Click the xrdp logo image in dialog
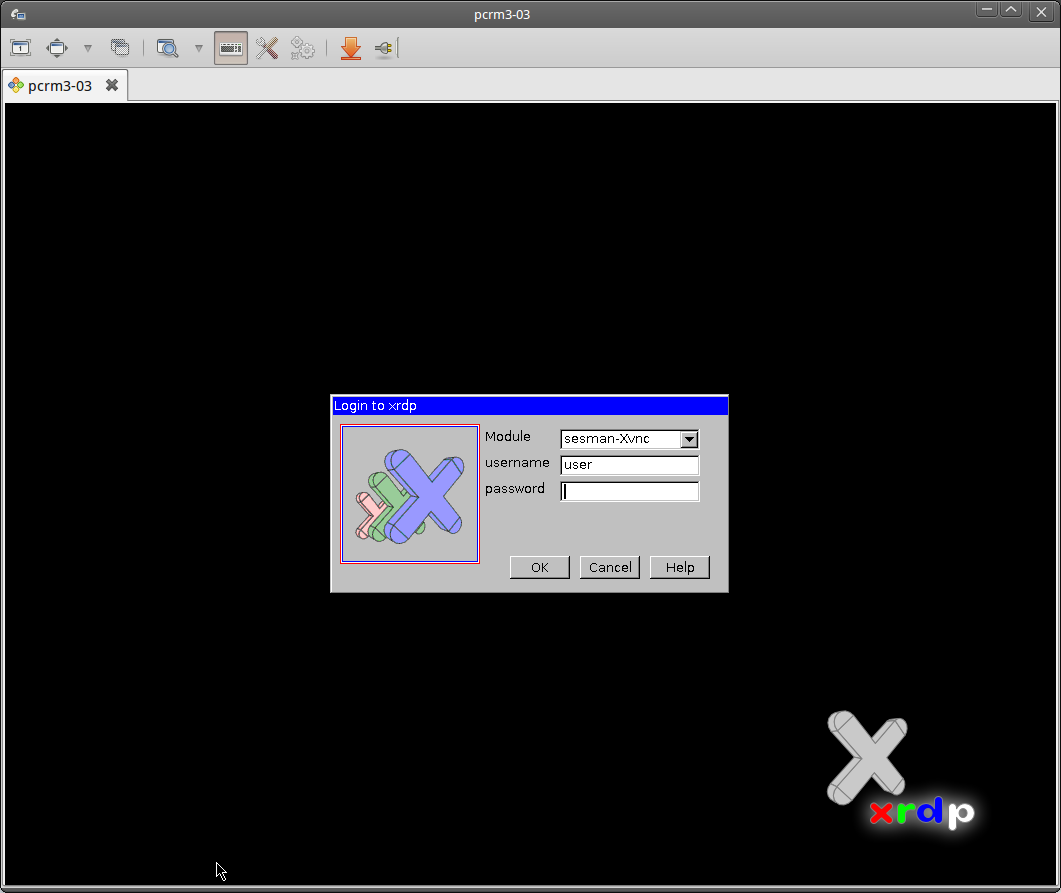Image resolution: width=1061 pixels, height=893 pixels. point(410,494)
